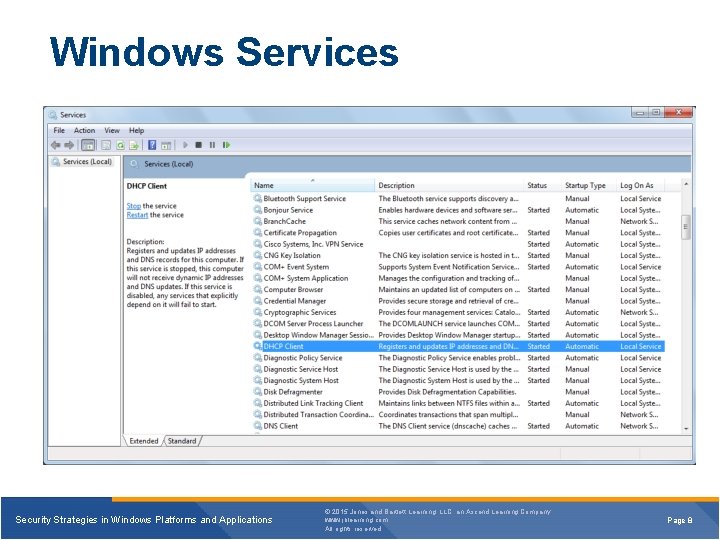Click the Start Service play icon
720x540 pixels.
tap(186, 145)
